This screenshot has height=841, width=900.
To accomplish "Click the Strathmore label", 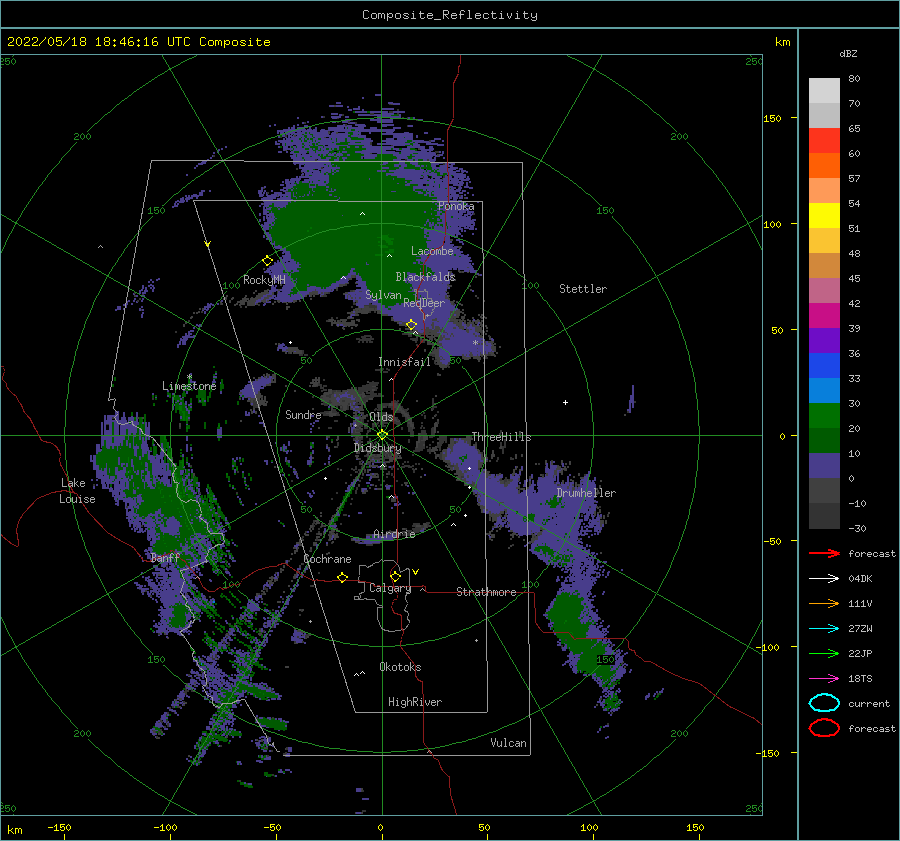I will click(486, 592).
